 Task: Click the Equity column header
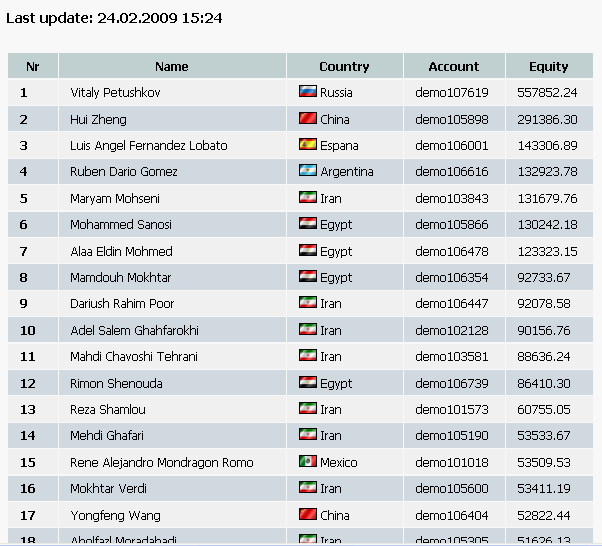549,67
